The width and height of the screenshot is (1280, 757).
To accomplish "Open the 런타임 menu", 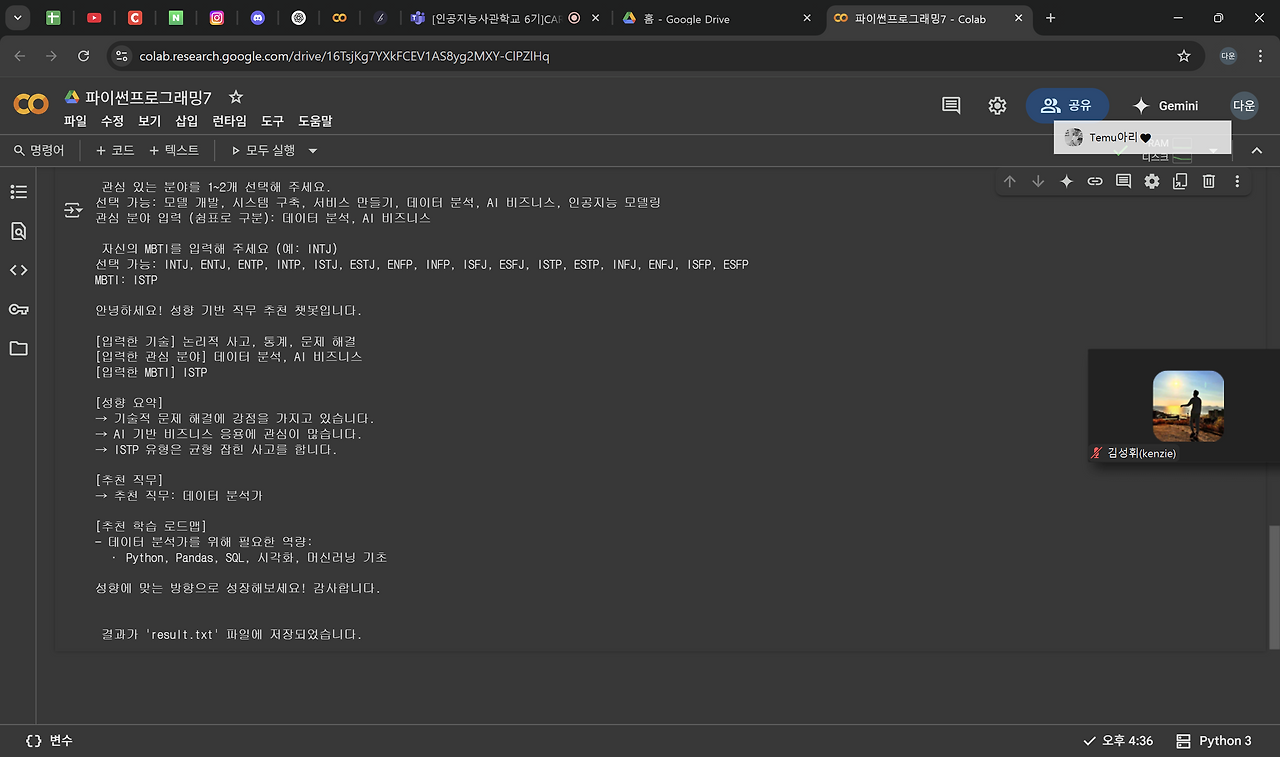I will [228, 120].
